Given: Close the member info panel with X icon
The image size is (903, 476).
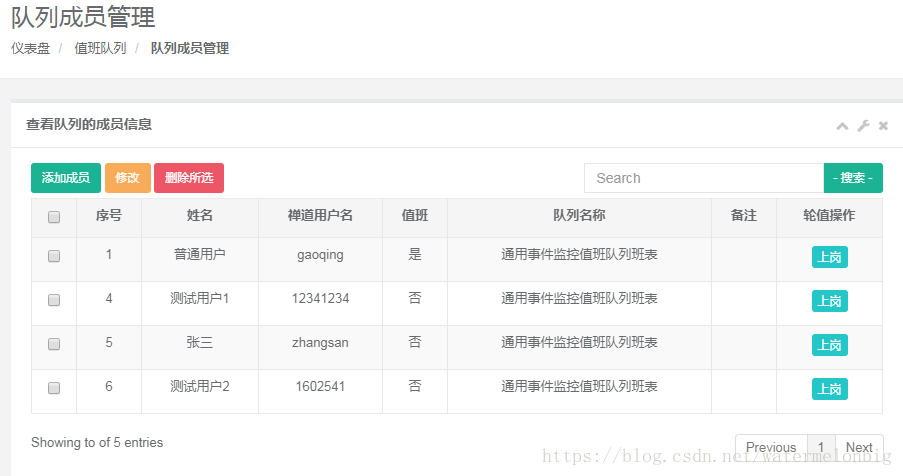Looking at the screenshot, I should coord(883,126).
